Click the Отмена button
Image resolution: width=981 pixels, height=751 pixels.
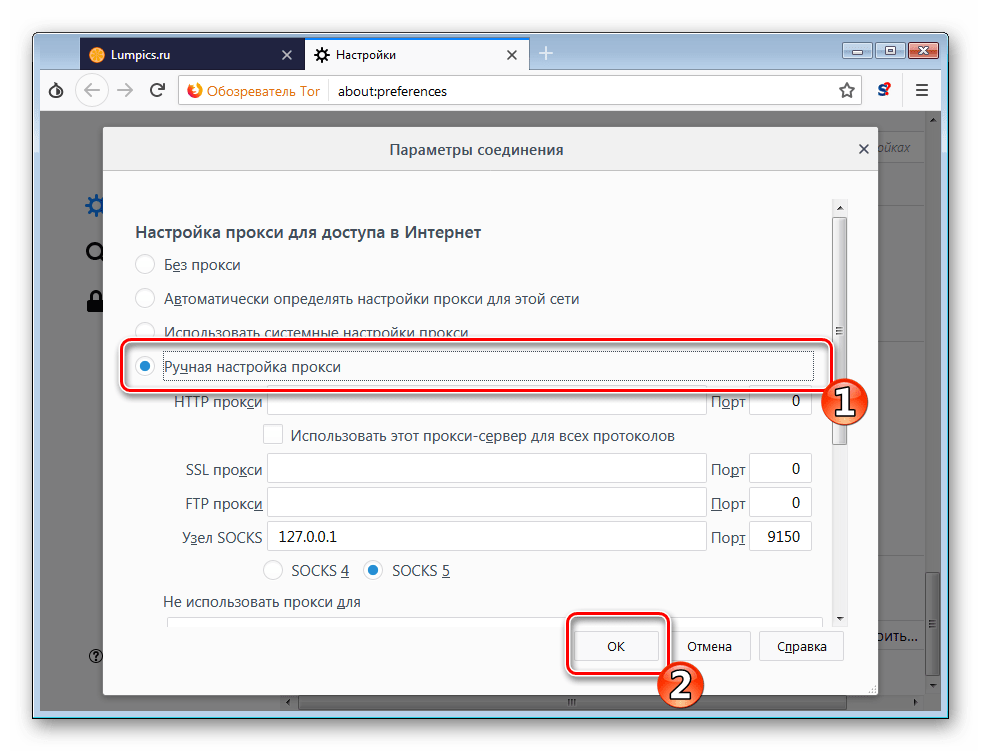[708, 646]
